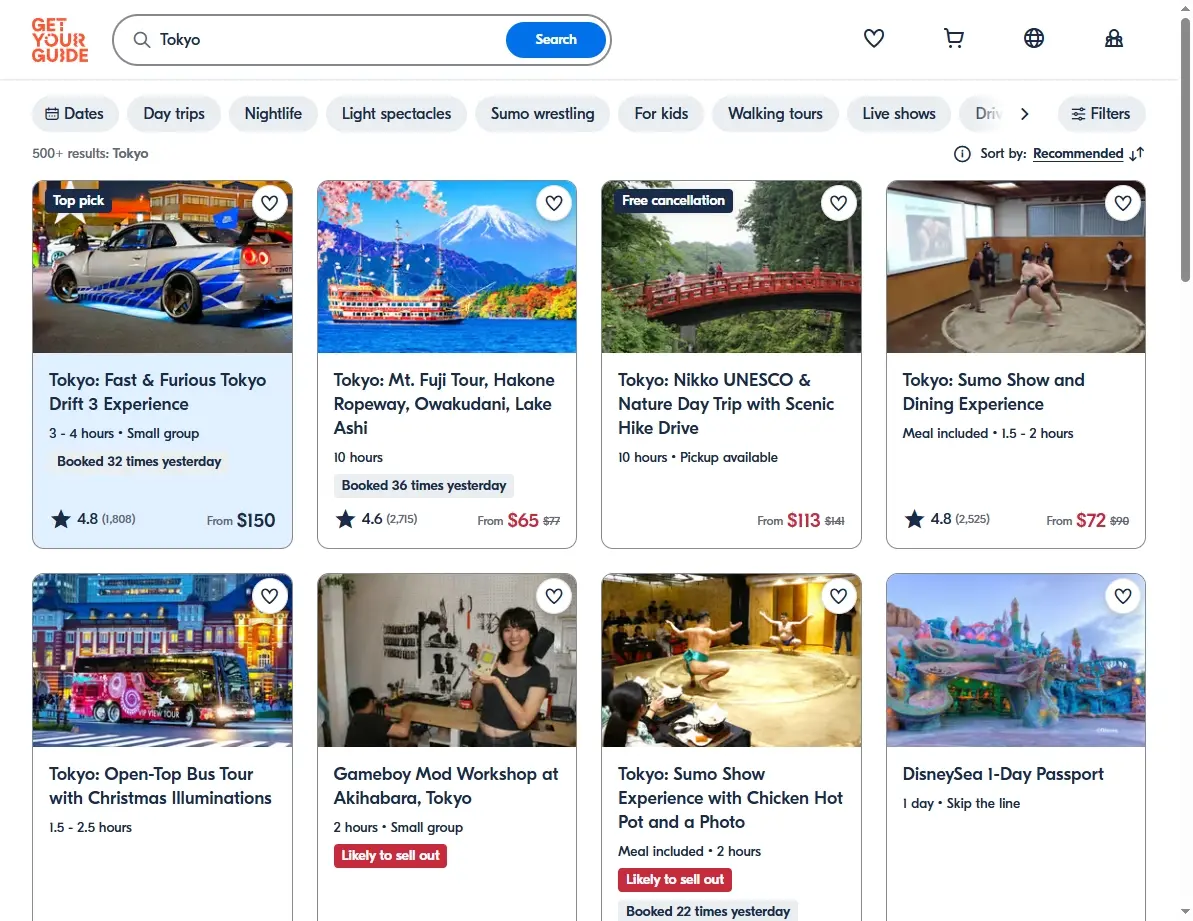Click Likely to sell out on Sumo Hot Pot card

(675, 879)
